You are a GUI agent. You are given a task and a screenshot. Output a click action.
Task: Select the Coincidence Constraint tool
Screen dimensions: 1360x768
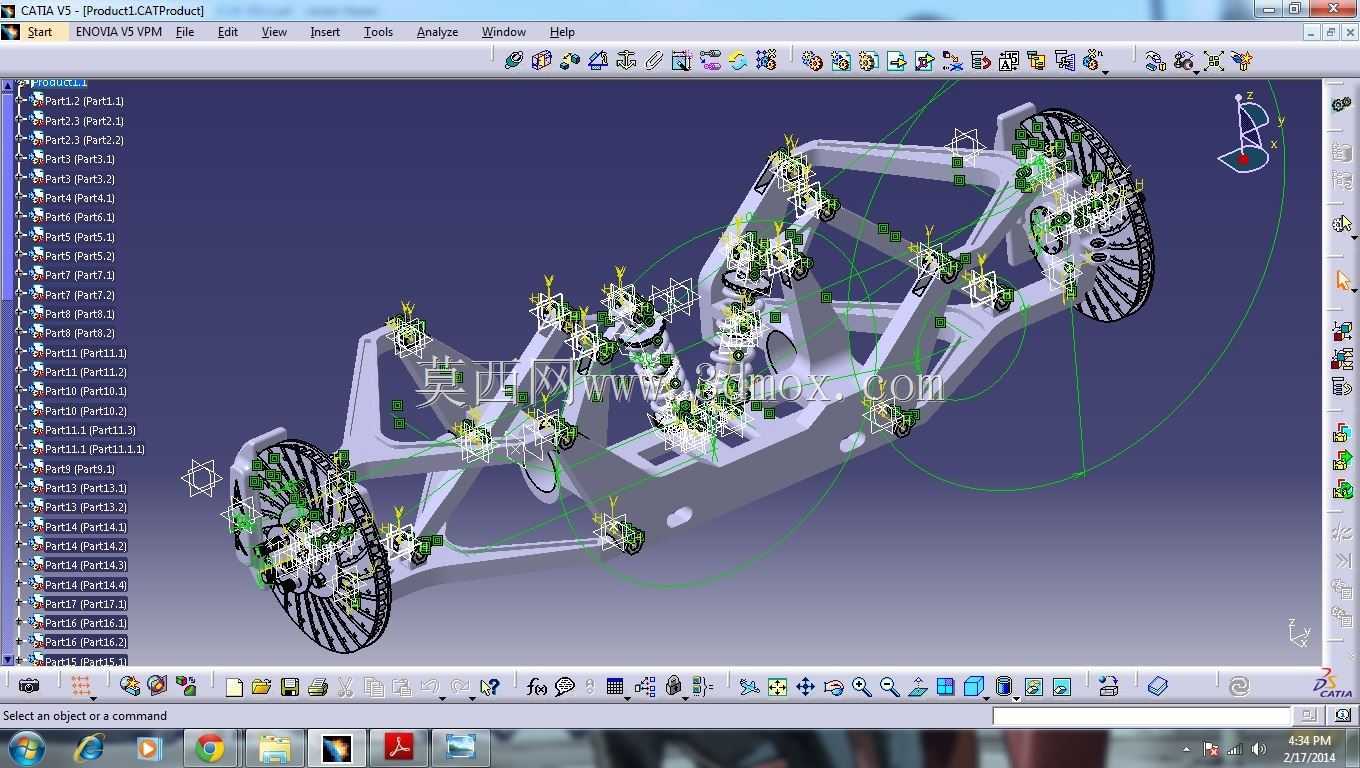point(514,61)
